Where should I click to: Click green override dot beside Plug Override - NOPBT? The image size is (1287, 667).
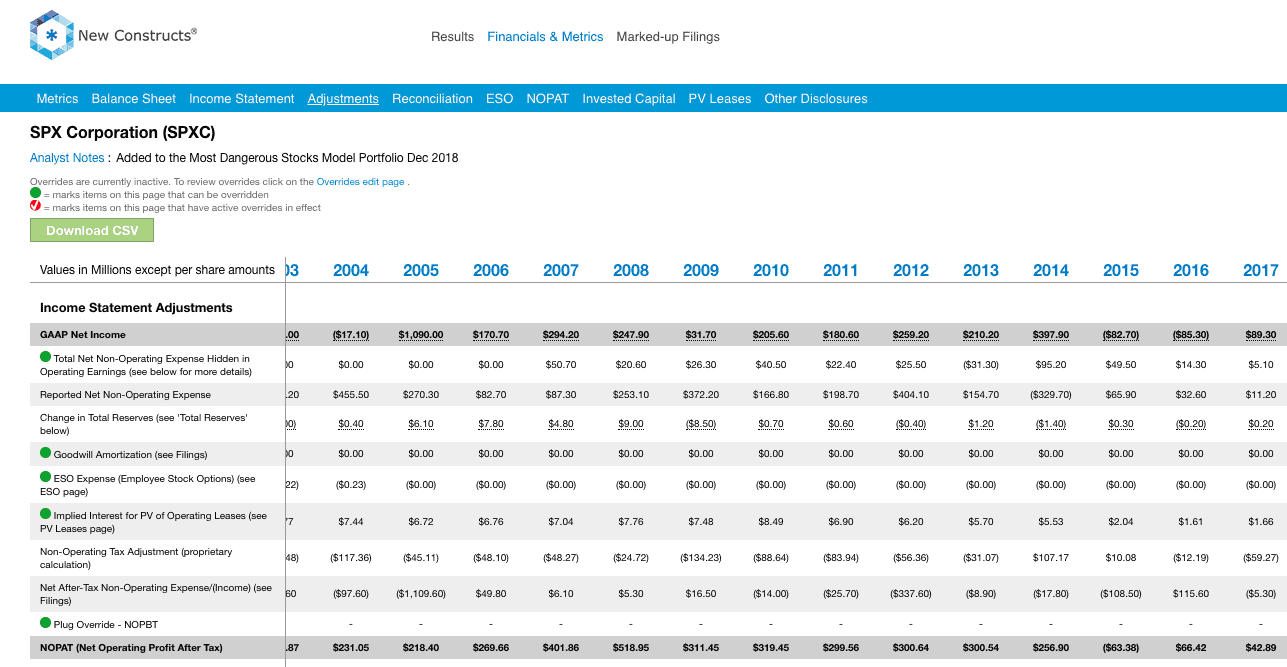click(46, 623)
